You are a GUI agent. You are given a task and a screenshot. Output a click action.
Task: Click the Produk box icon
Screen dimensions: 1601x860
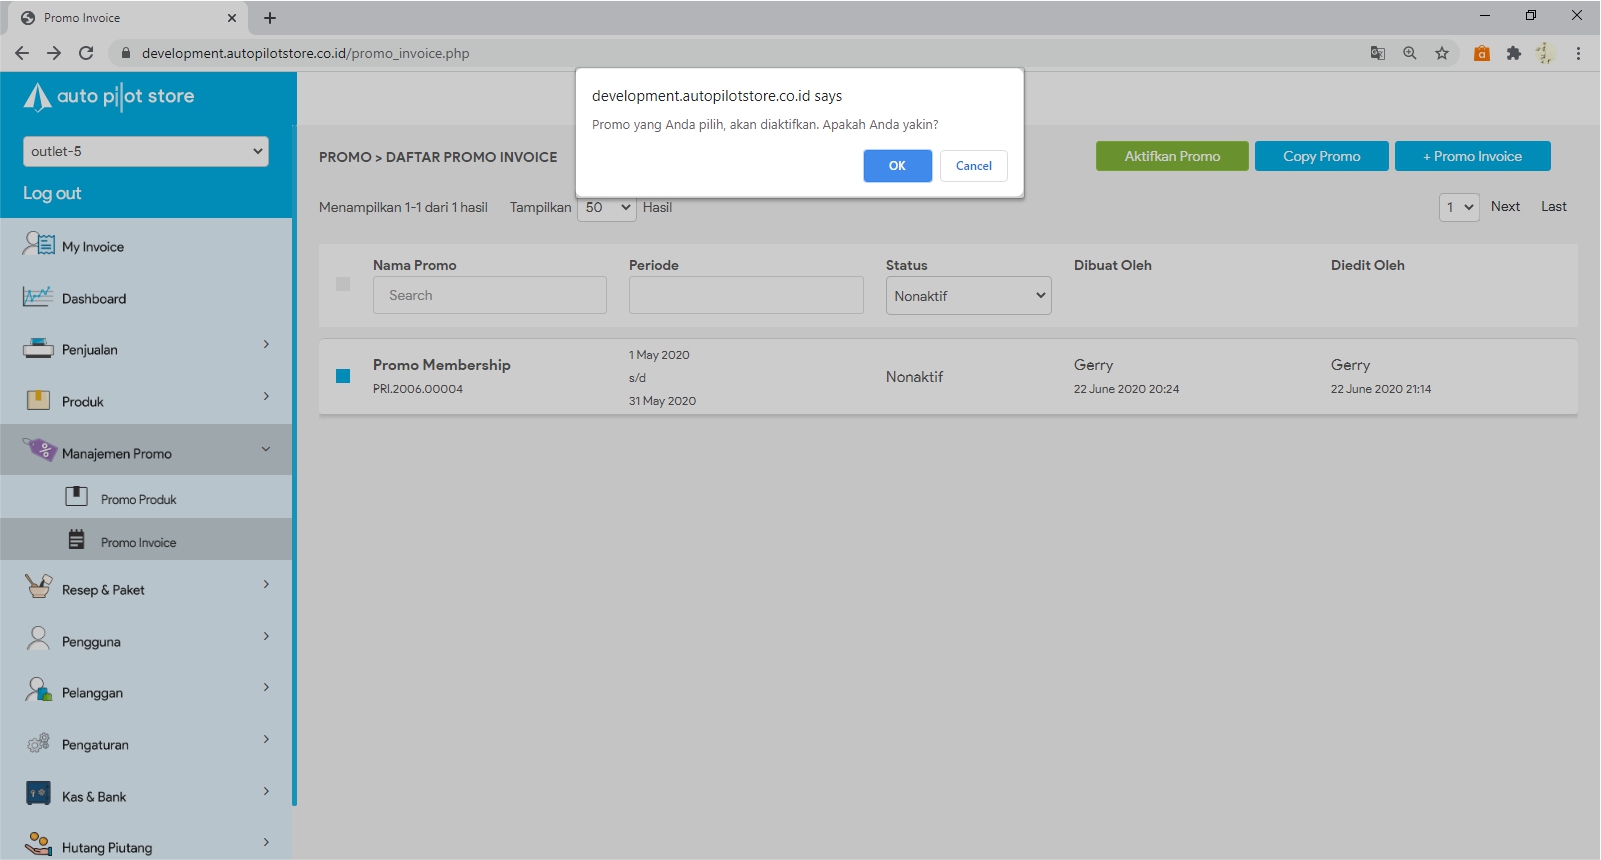pyautogui.click(x=38, y=400)
